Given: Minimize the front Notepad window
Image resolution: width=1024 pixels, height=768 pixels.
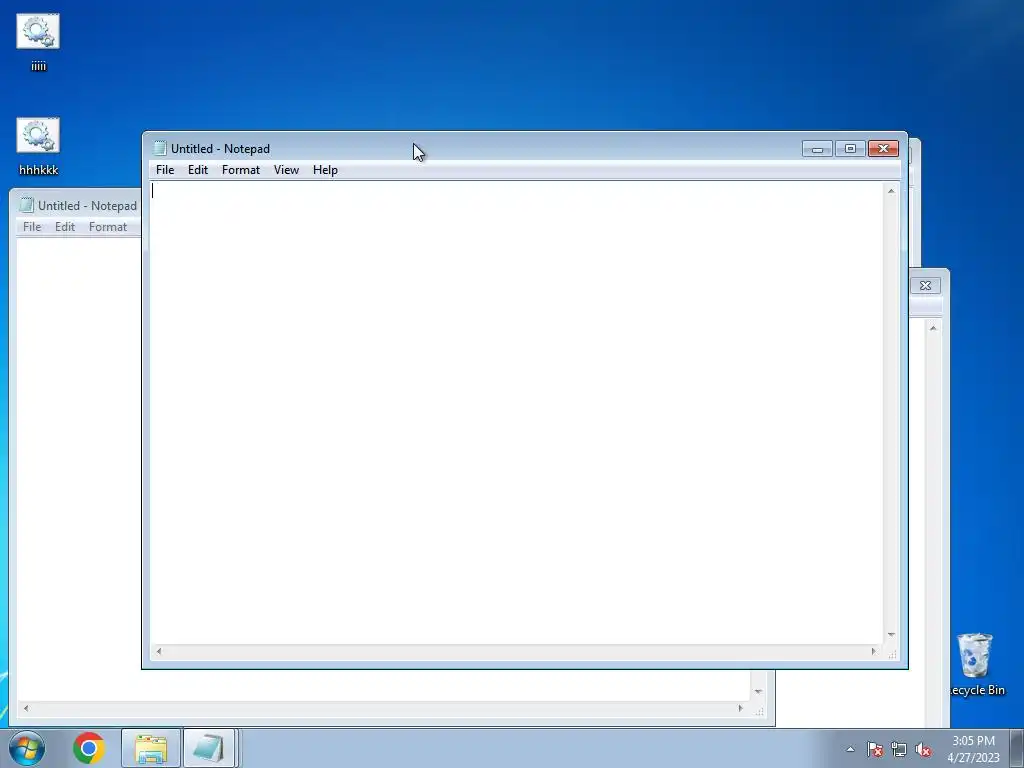Looking at the screenshot, I should click(817, 149).
